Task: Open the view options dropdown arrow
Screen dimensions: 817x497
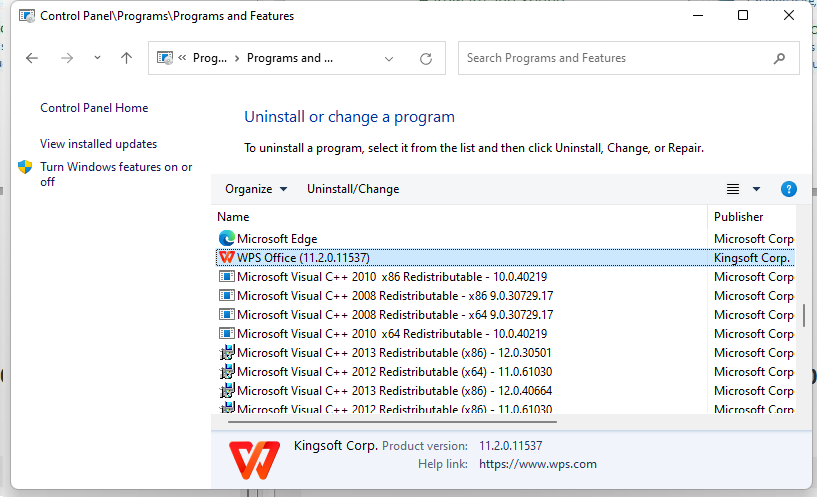Action: pos(756,189)
